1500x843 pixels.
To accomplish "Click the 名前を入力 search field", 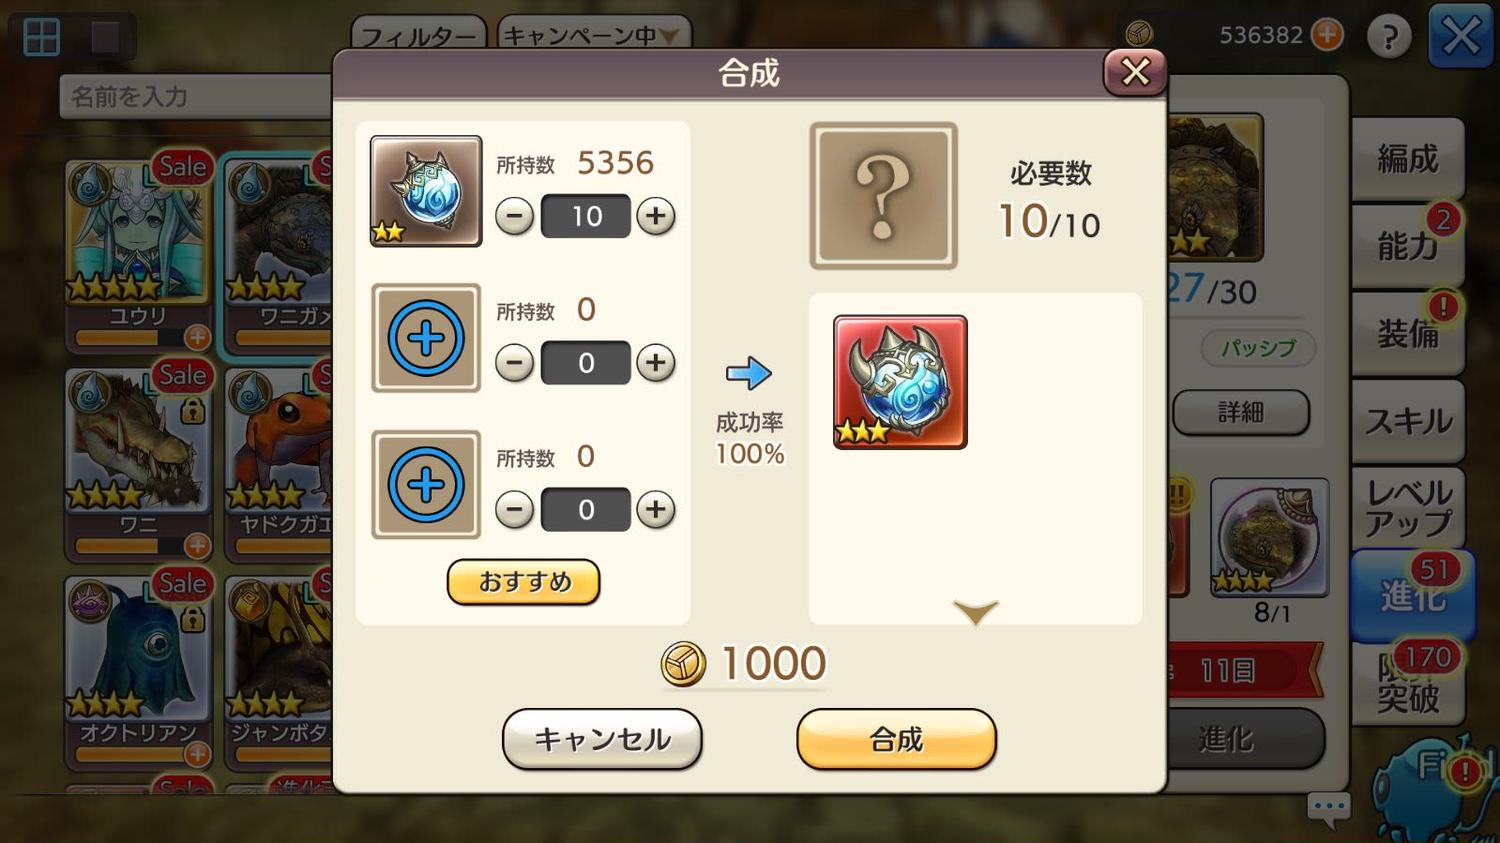I will point(196,97).
